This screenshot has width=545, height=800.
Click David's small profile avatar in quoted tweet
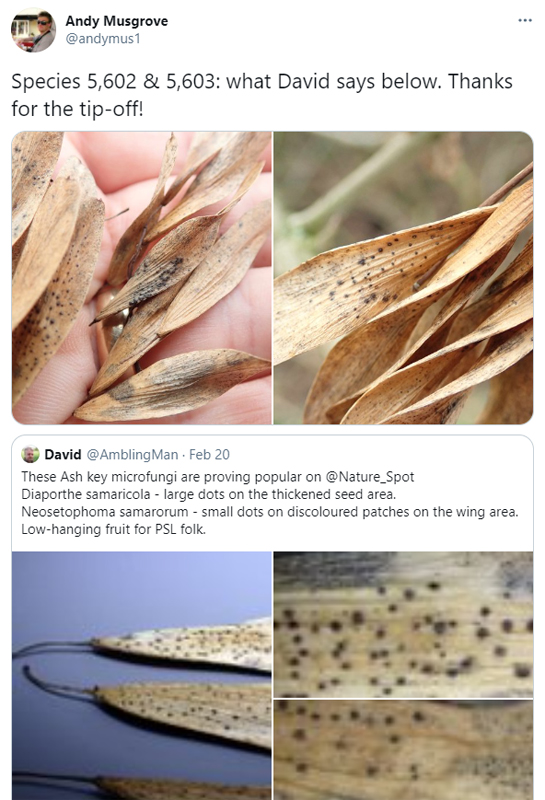30,454
